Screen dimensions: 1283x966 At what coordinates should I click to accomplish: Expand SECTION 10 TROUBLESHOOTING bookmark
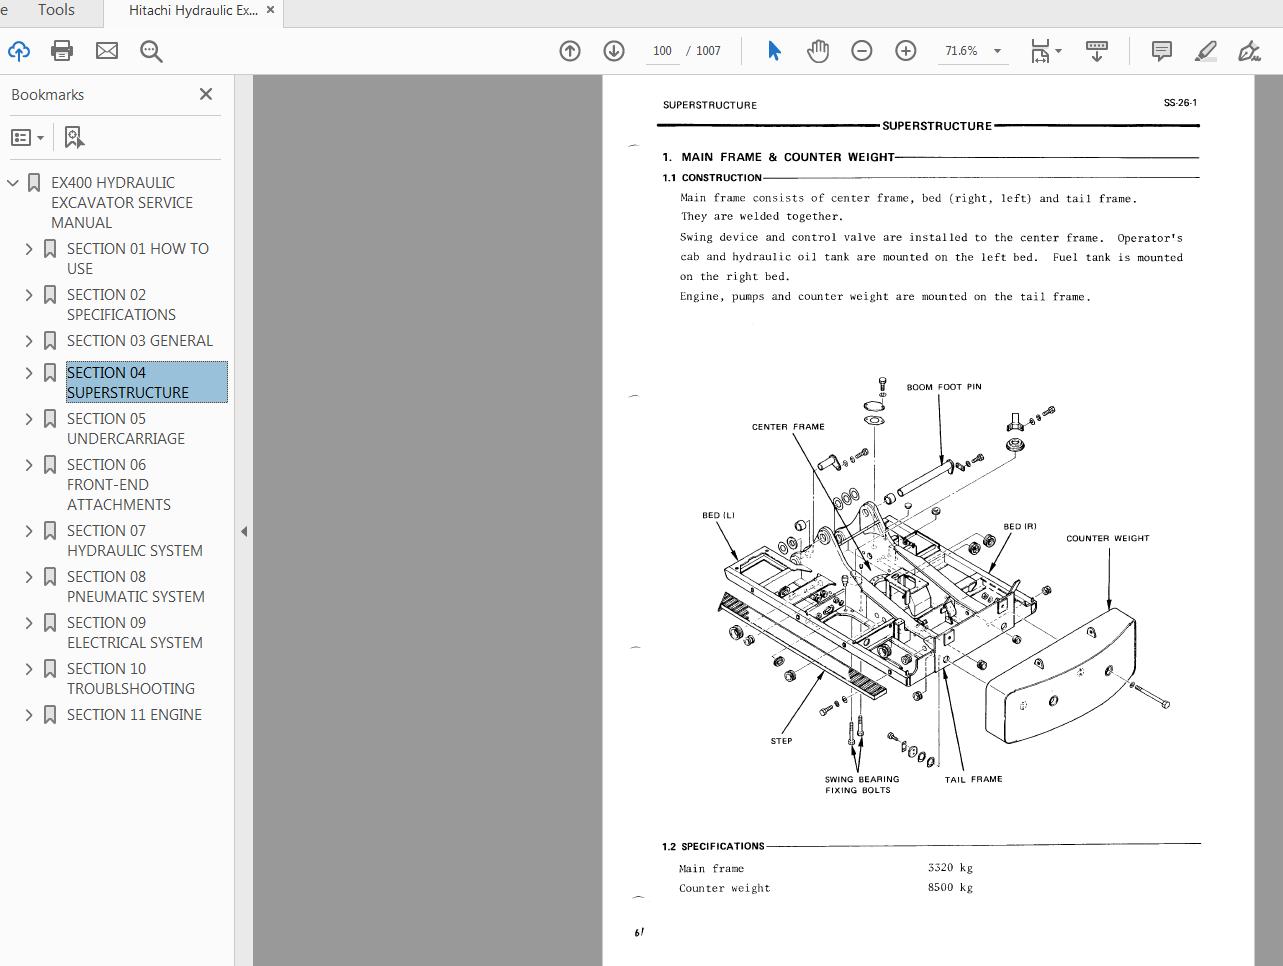click(x=29, y=668)
